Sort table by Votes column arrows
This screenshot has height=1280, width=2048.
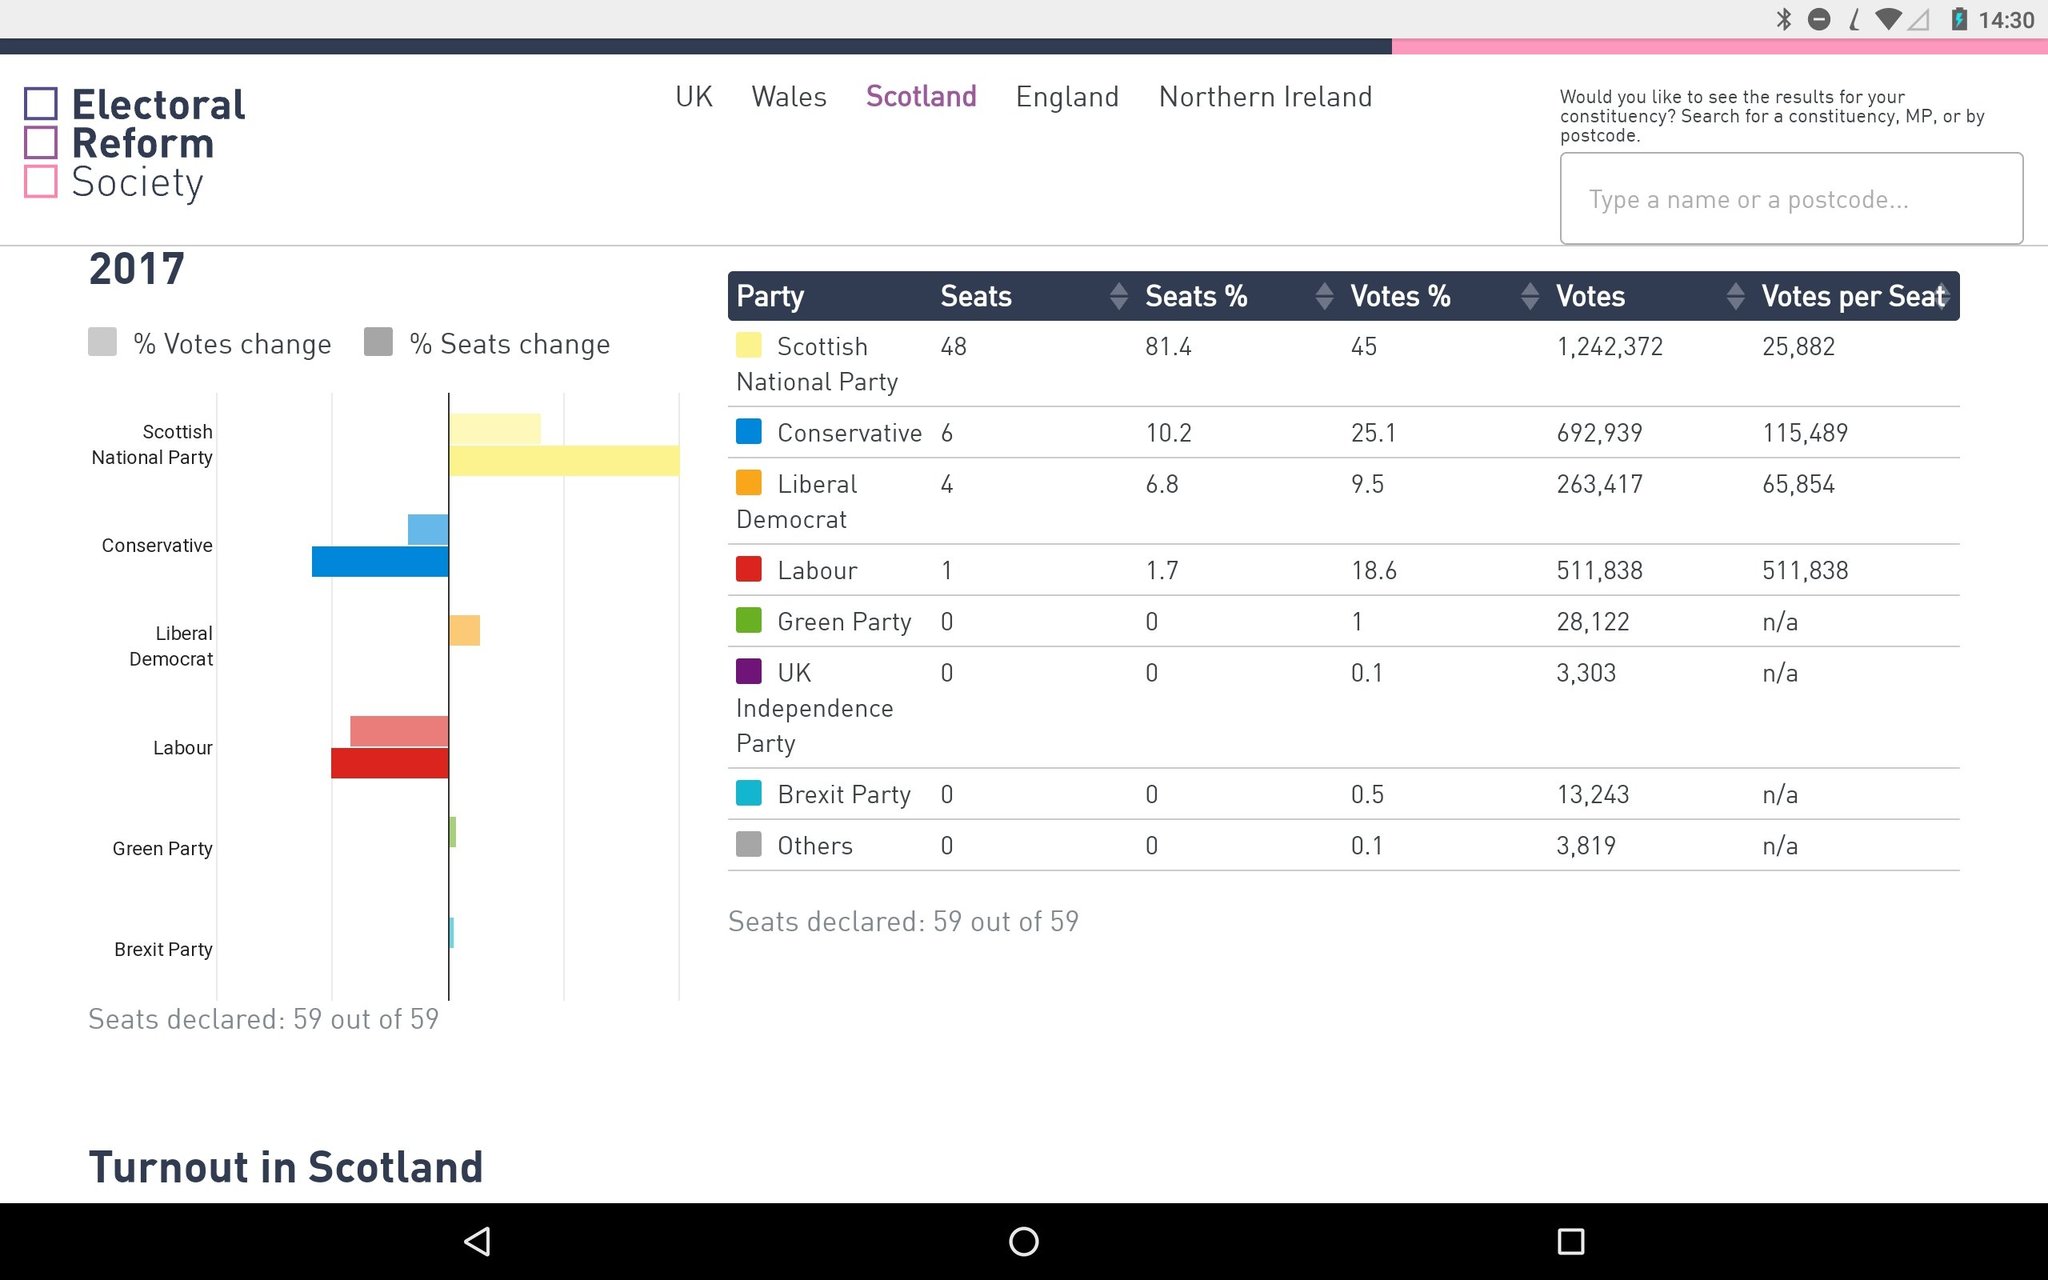1736,296
